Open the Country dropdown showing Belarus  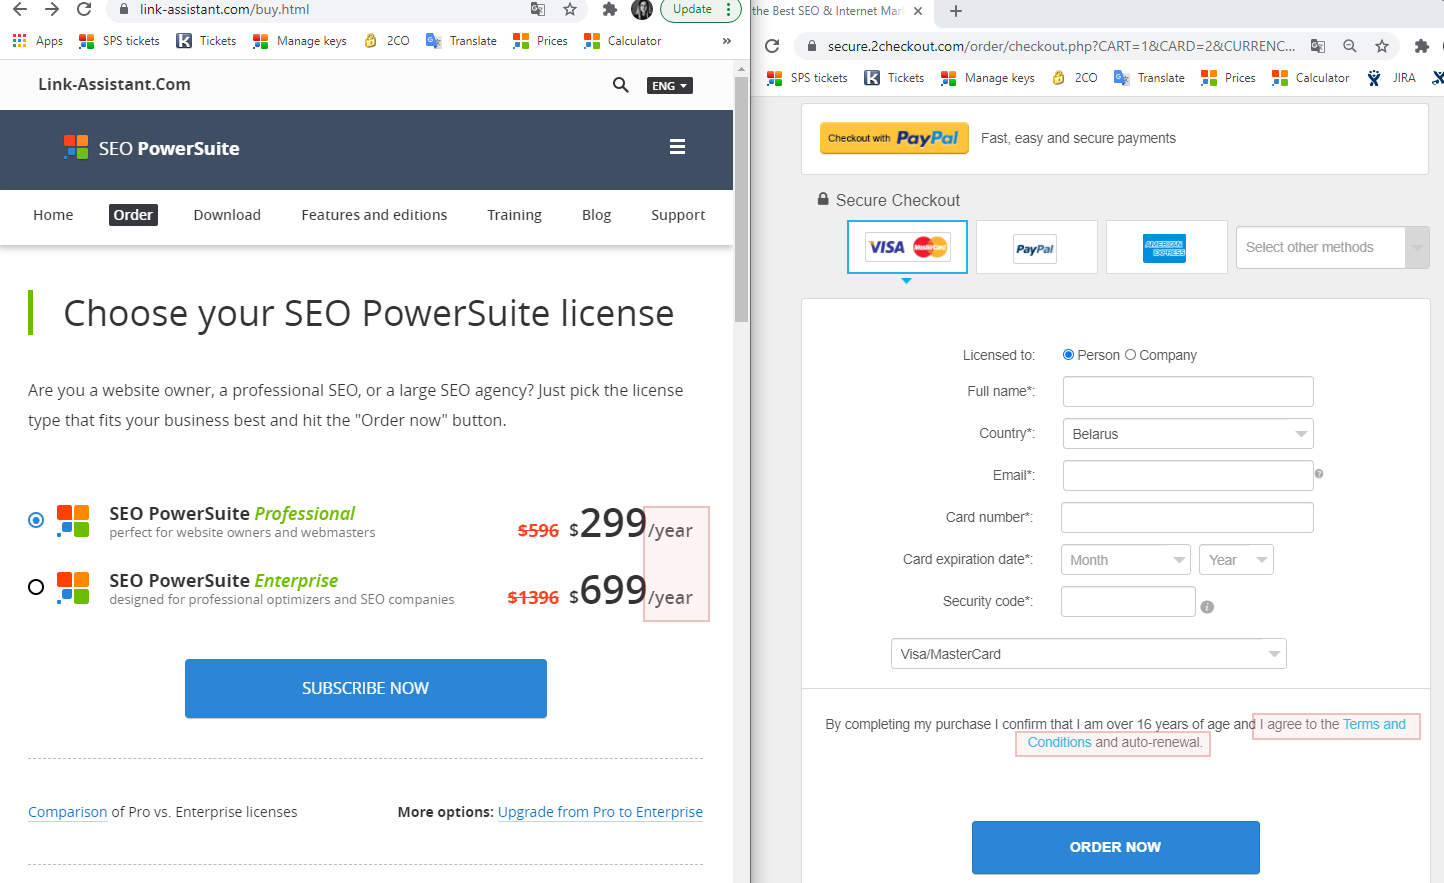[1188, 434]
